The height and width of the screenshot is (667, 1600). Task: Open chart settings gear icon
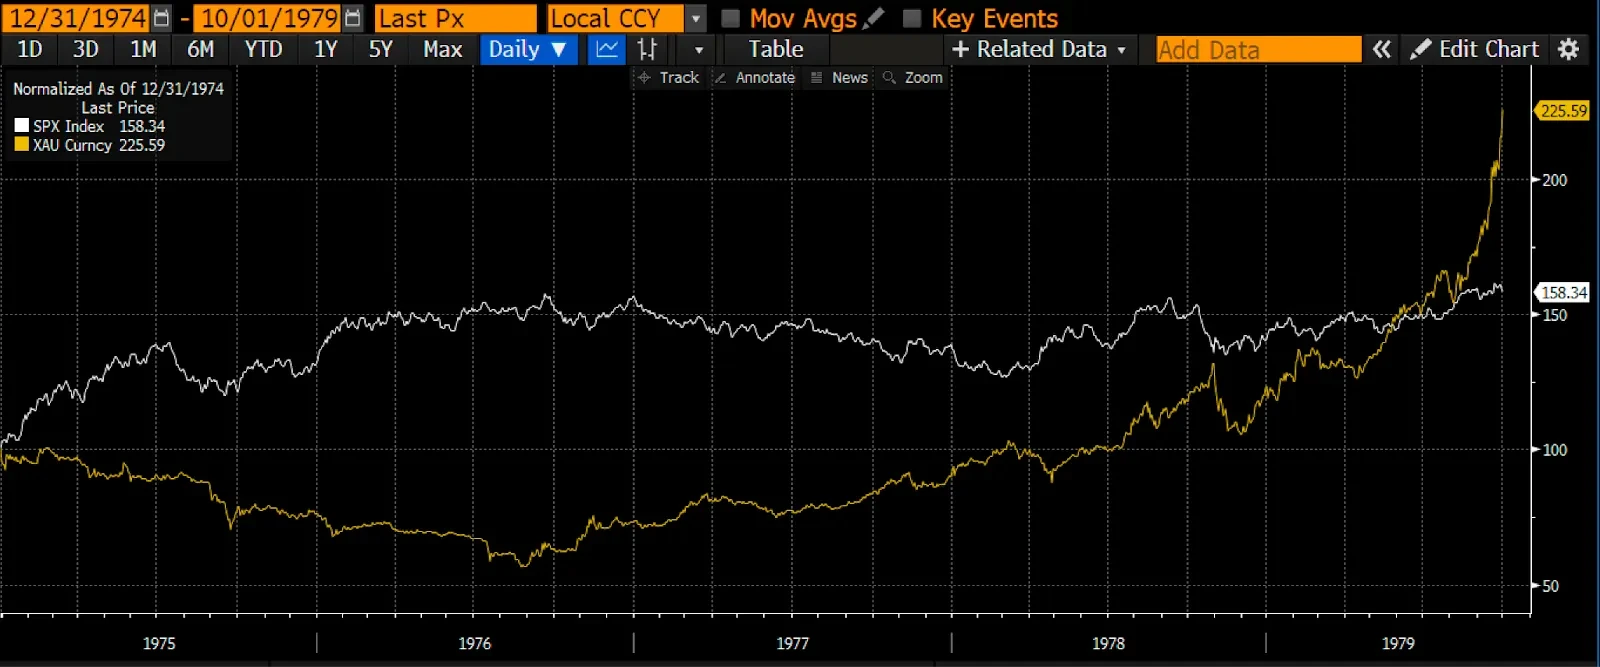click(x=1569, y=49)
